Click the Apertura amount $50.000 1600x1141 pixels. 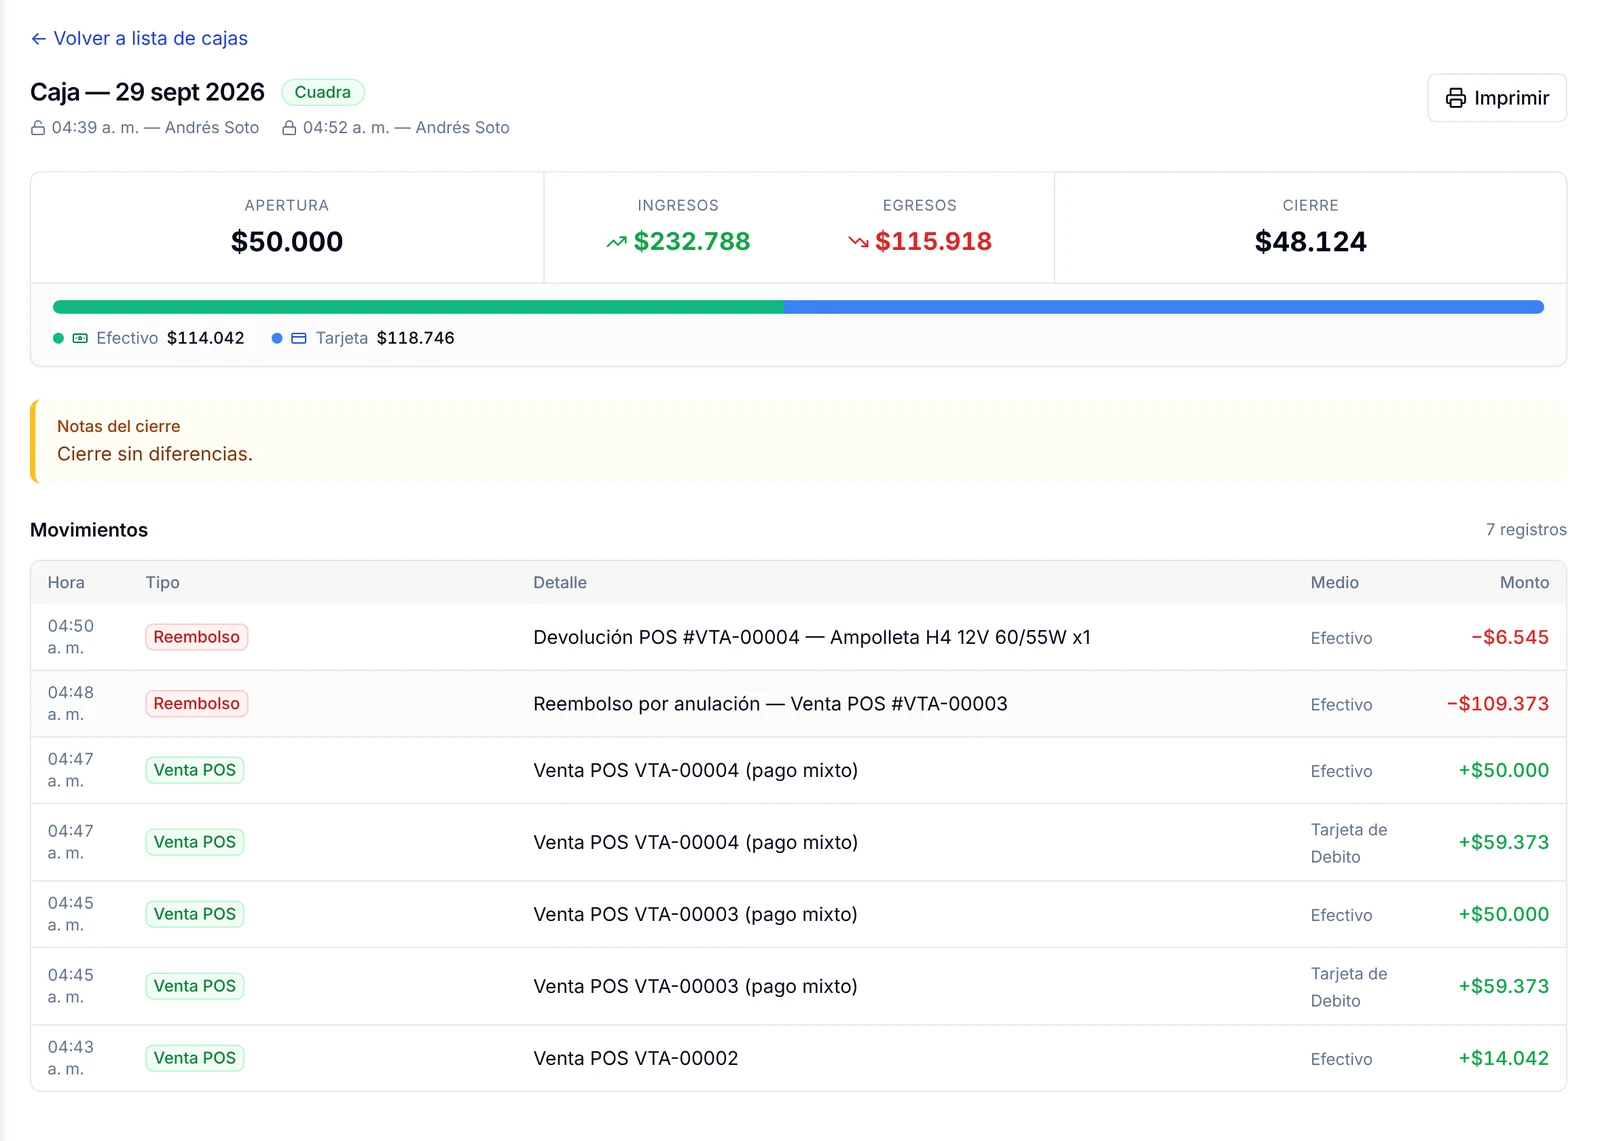[x=287, y=242]
